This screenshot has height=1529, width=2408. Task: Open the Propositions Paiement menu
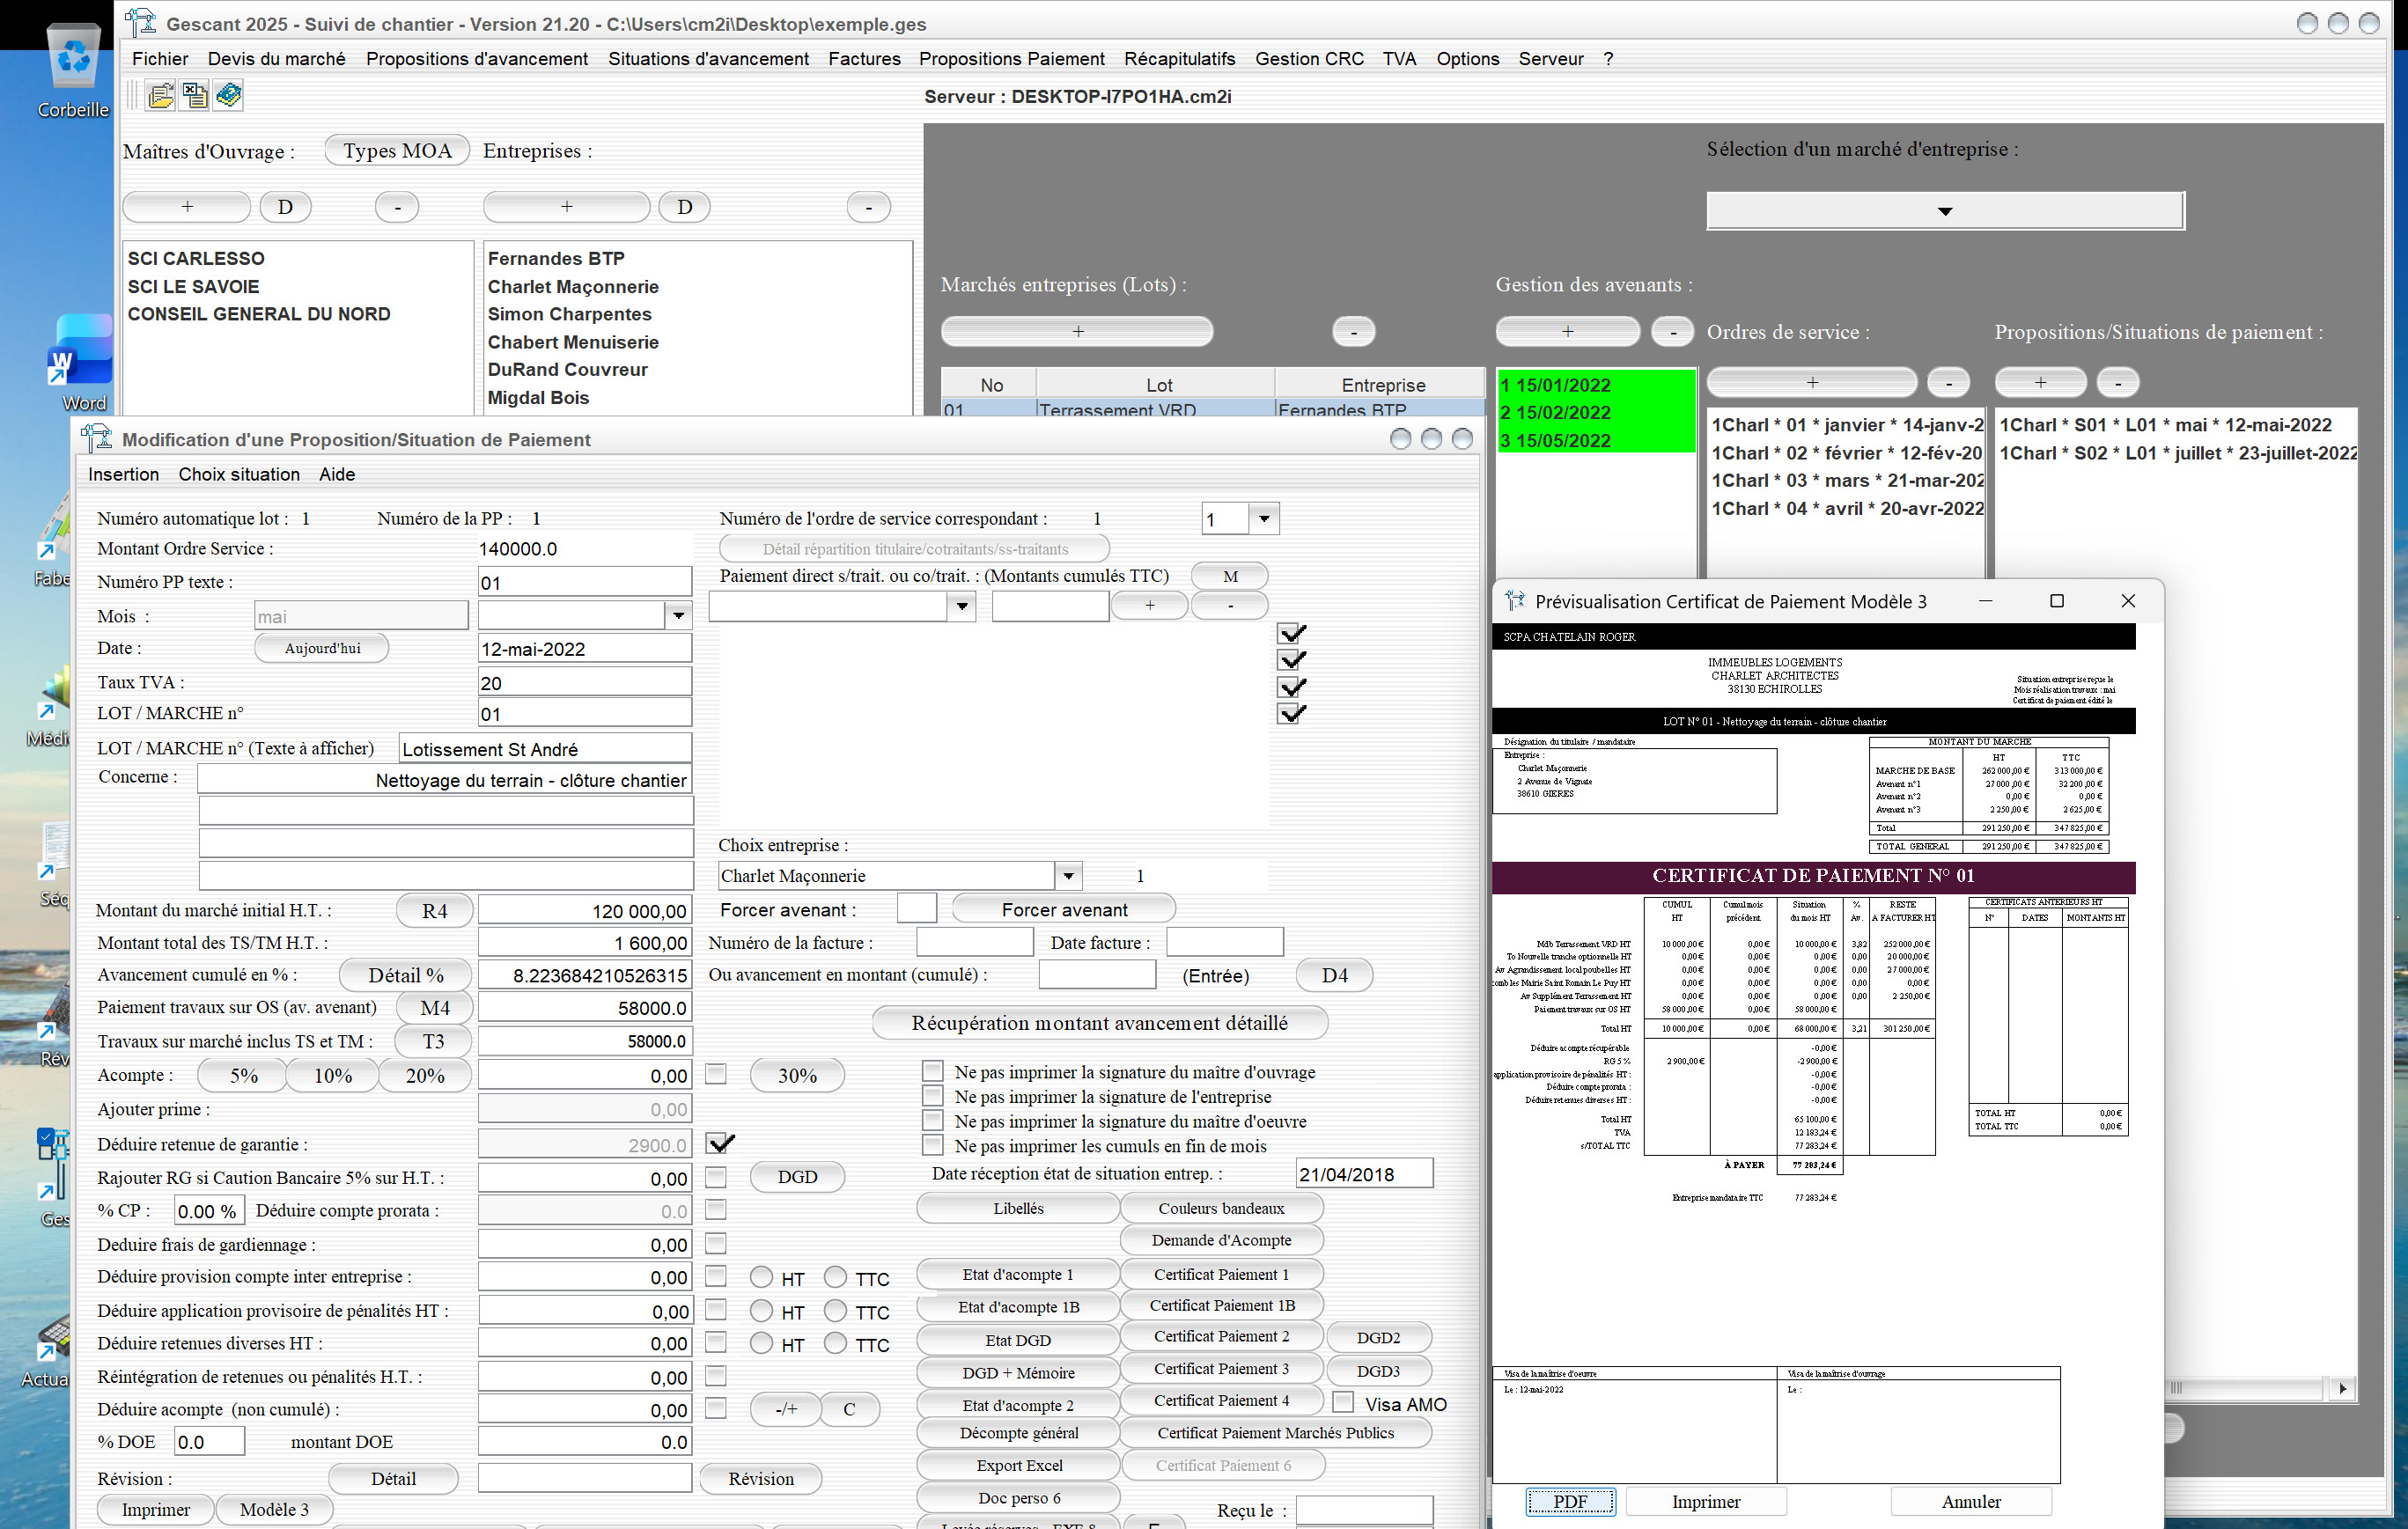pyautogui.click(x=1012, y=59)
